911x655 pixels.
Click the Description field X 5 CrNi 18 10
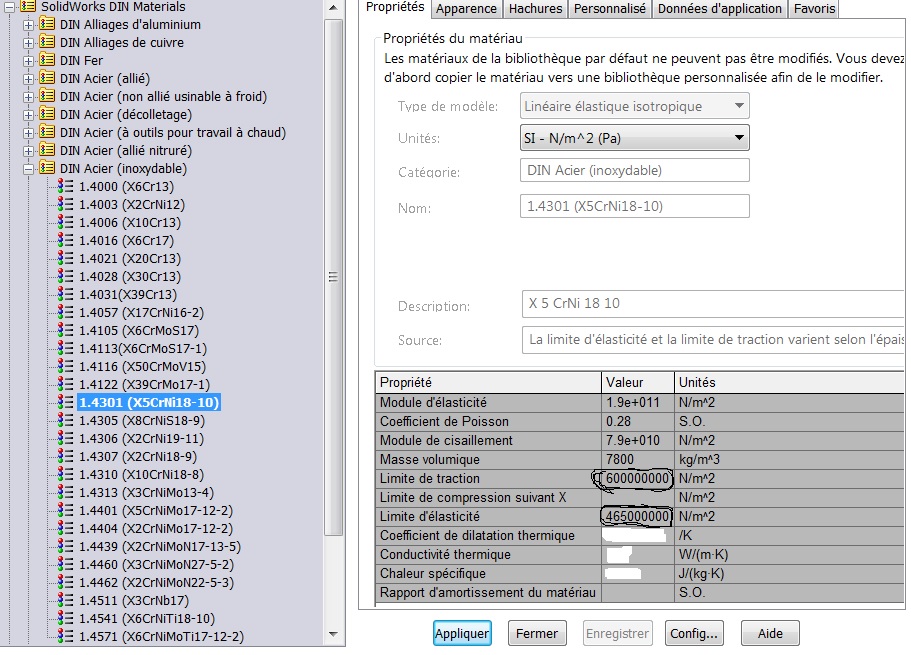pos(713,304)
